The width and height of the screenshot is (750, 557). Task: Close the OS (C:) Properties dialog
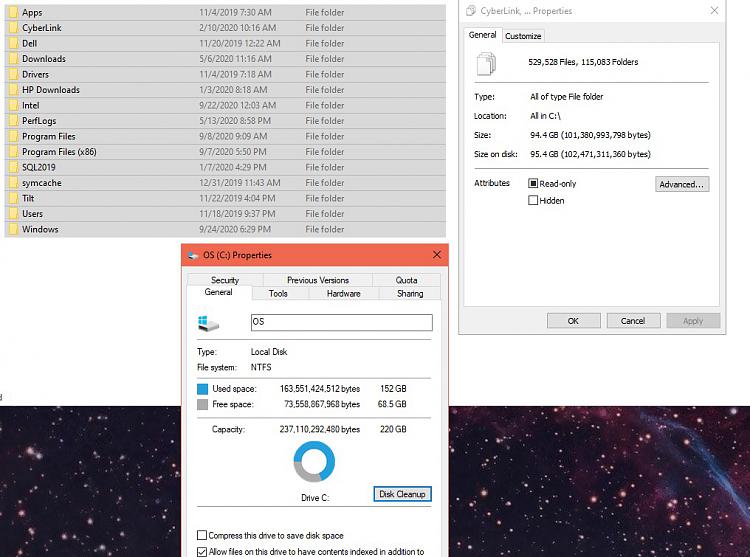[437, 255]
